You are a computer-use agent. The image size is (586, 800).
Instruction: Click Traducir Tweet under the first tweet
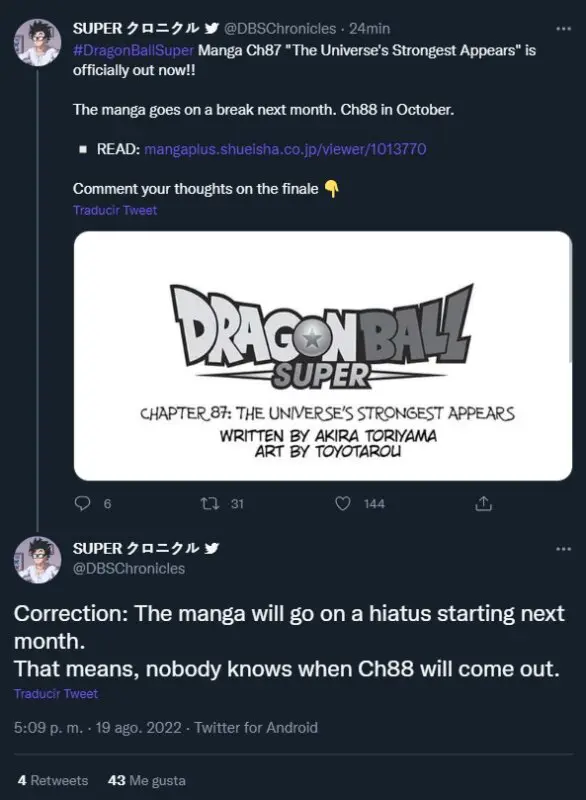[115, 210]
